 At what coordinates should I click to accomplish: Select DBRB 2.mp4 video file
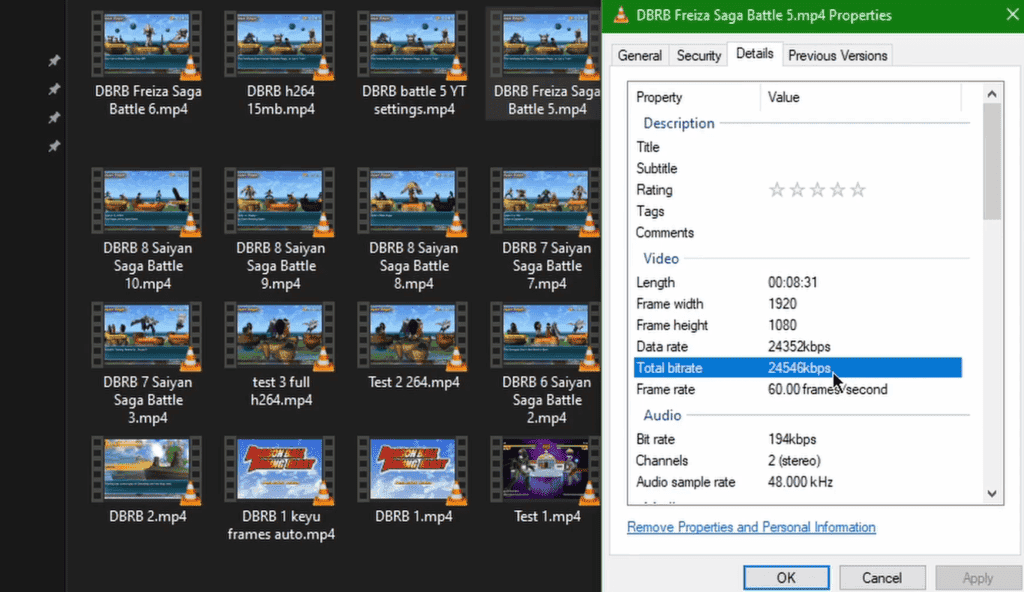click(x=148, y=481)
